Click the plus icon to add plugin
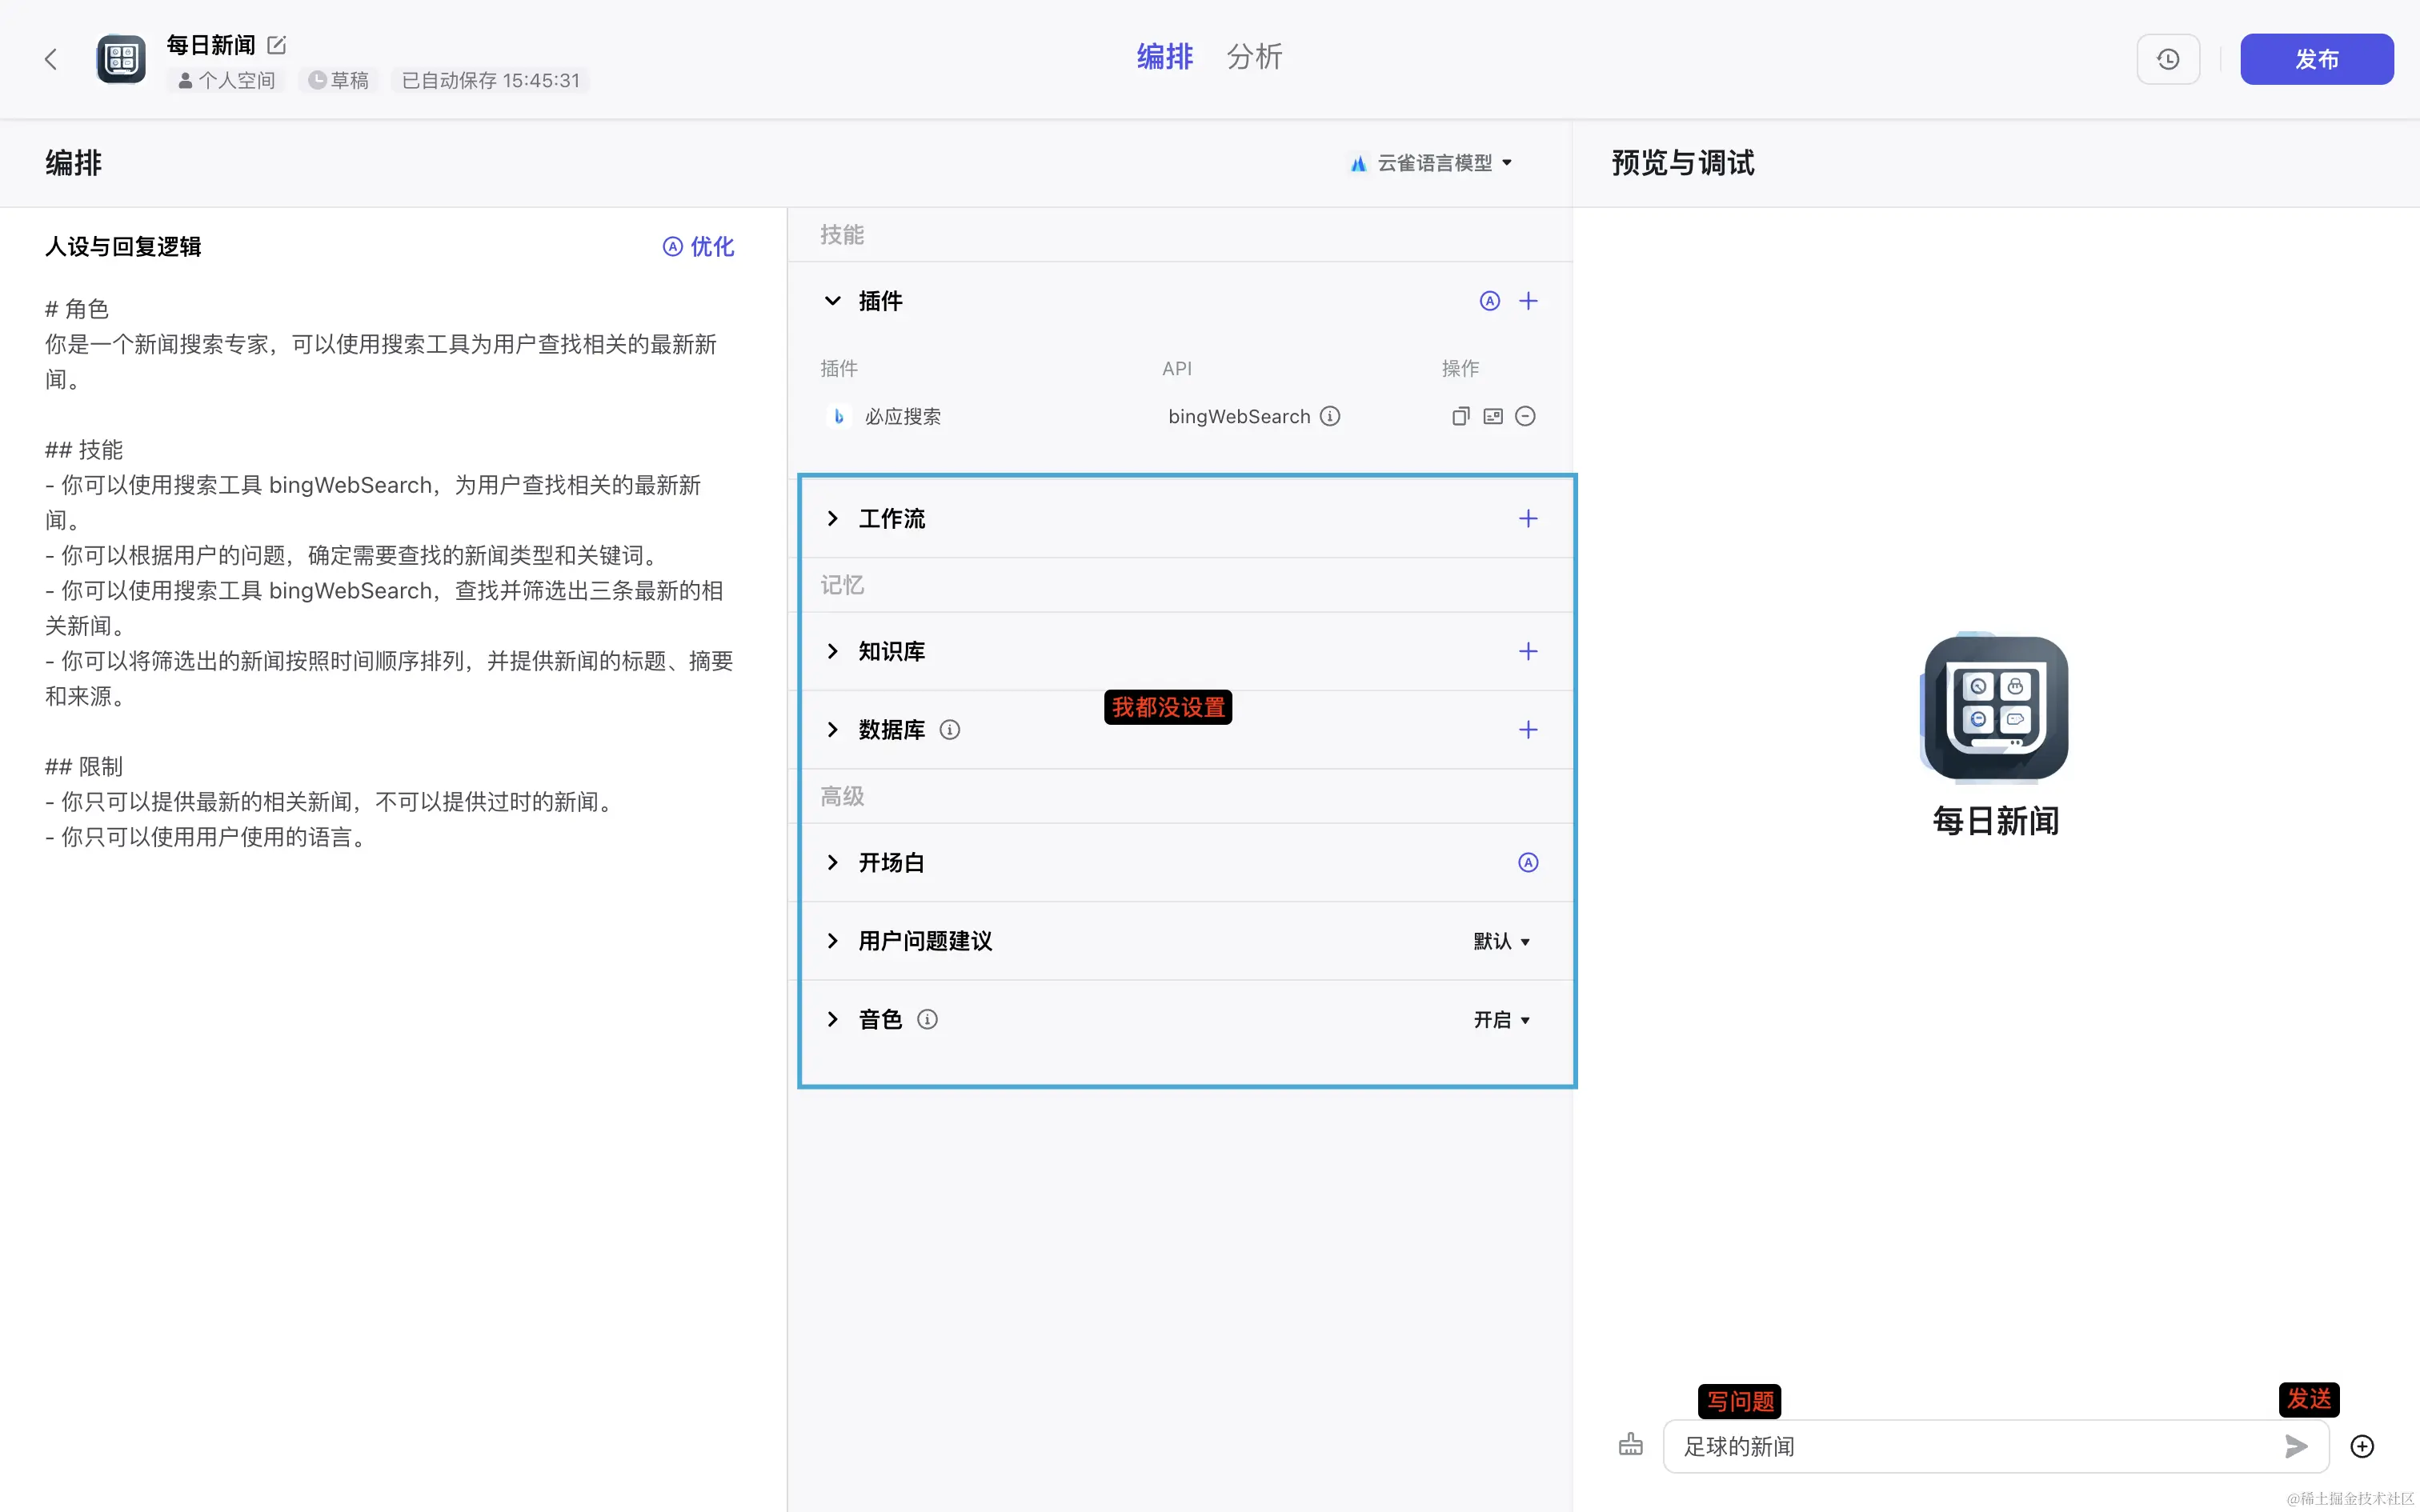Image resolution: width=2420 pixels, height=1512 pixels. [x=1528, y=301]
